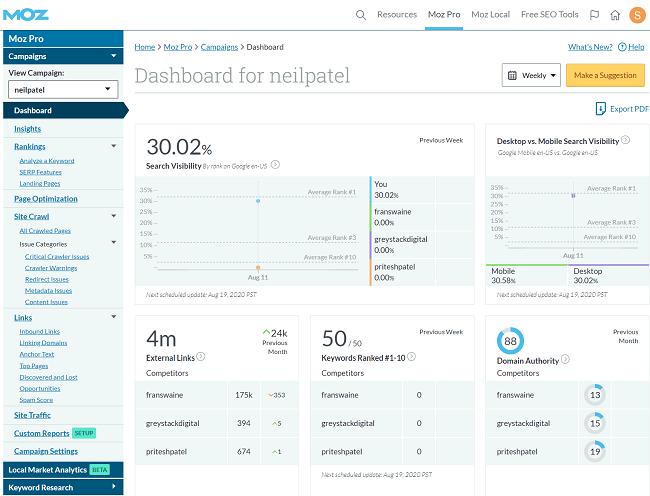This screenshot has width=650, height=496.
Task: Open Discovered and Lost link
Action: 49,377
